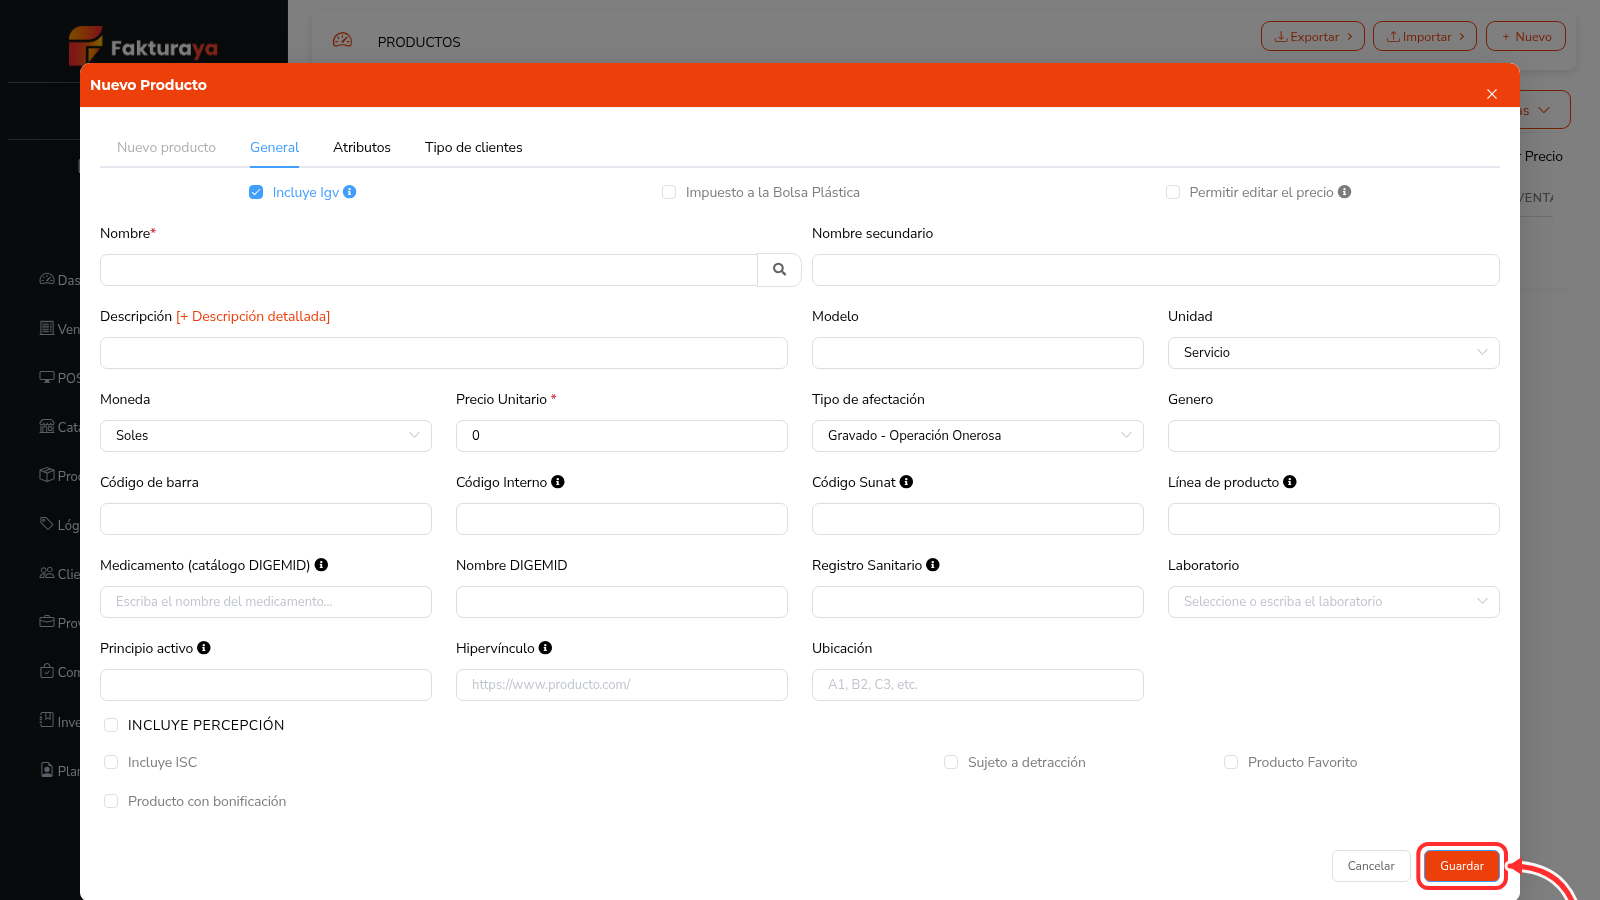Click the Descripción input field
1600x900 pixels.
pos(444,353)
